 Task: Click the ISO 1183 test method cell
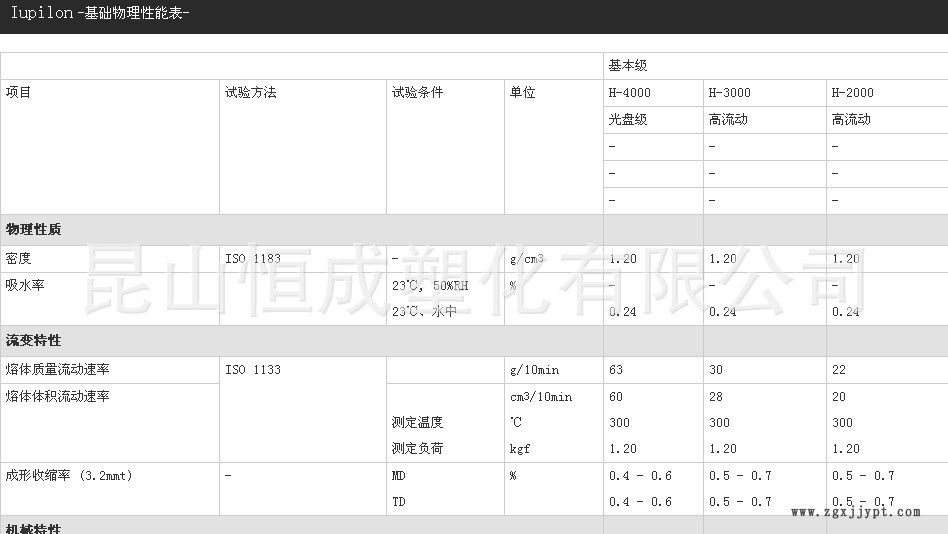click(x=253, y=259)
